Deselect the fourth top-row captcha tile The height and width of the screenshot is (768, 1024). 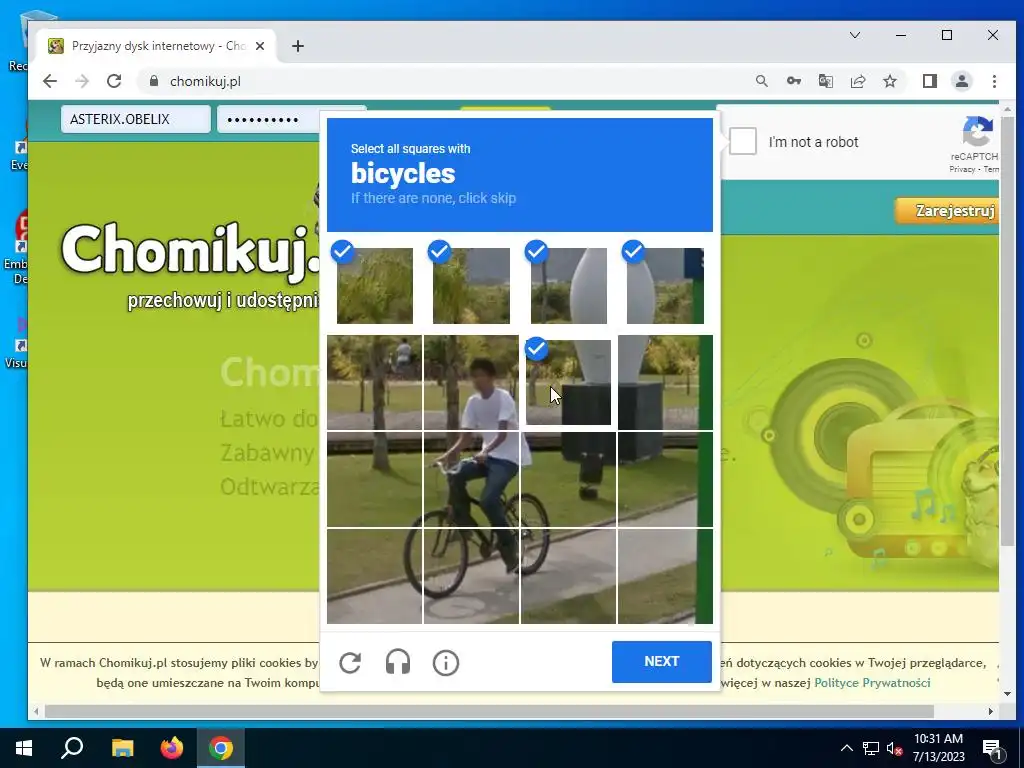(665, 285)
